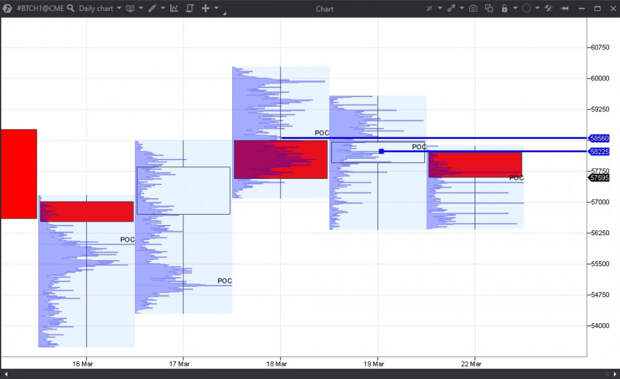Click the 58225 blue price level label
The height and width of the screenshot is (379, 620).
pos(599,152)
